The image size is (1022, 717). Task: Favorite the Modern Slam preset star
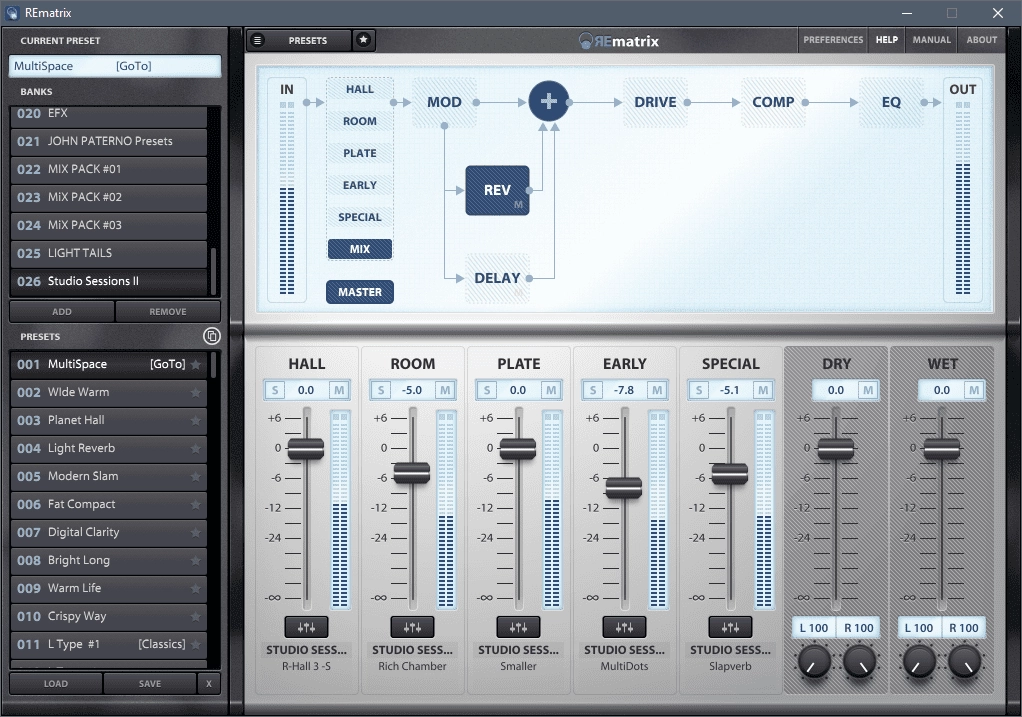coord(196,476)
